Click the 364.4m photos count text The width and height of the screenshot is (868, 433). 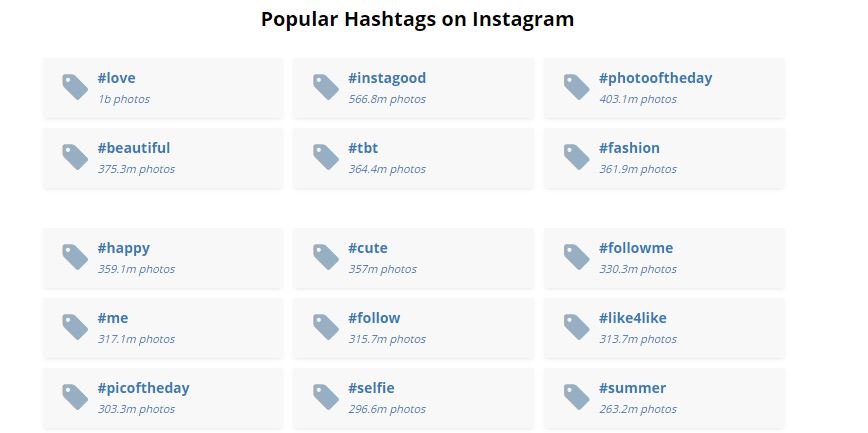pos(386,169)
